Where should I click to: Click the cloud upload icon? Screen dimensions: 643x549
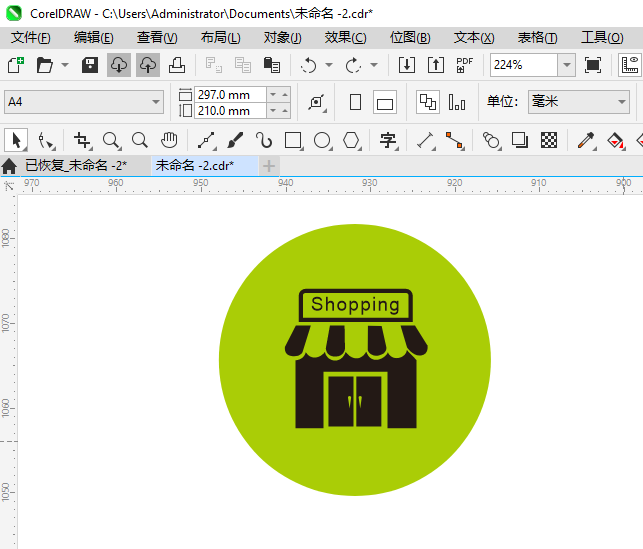pos(148,65)
